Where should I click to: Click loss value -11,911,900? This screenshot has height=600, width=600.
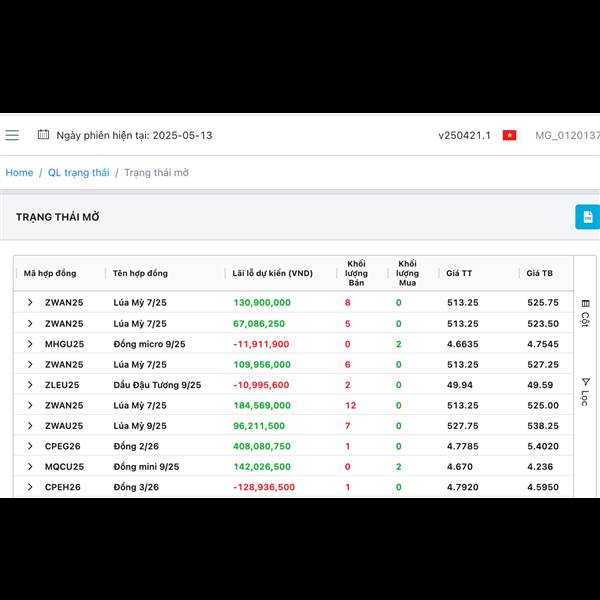point(261,344)
